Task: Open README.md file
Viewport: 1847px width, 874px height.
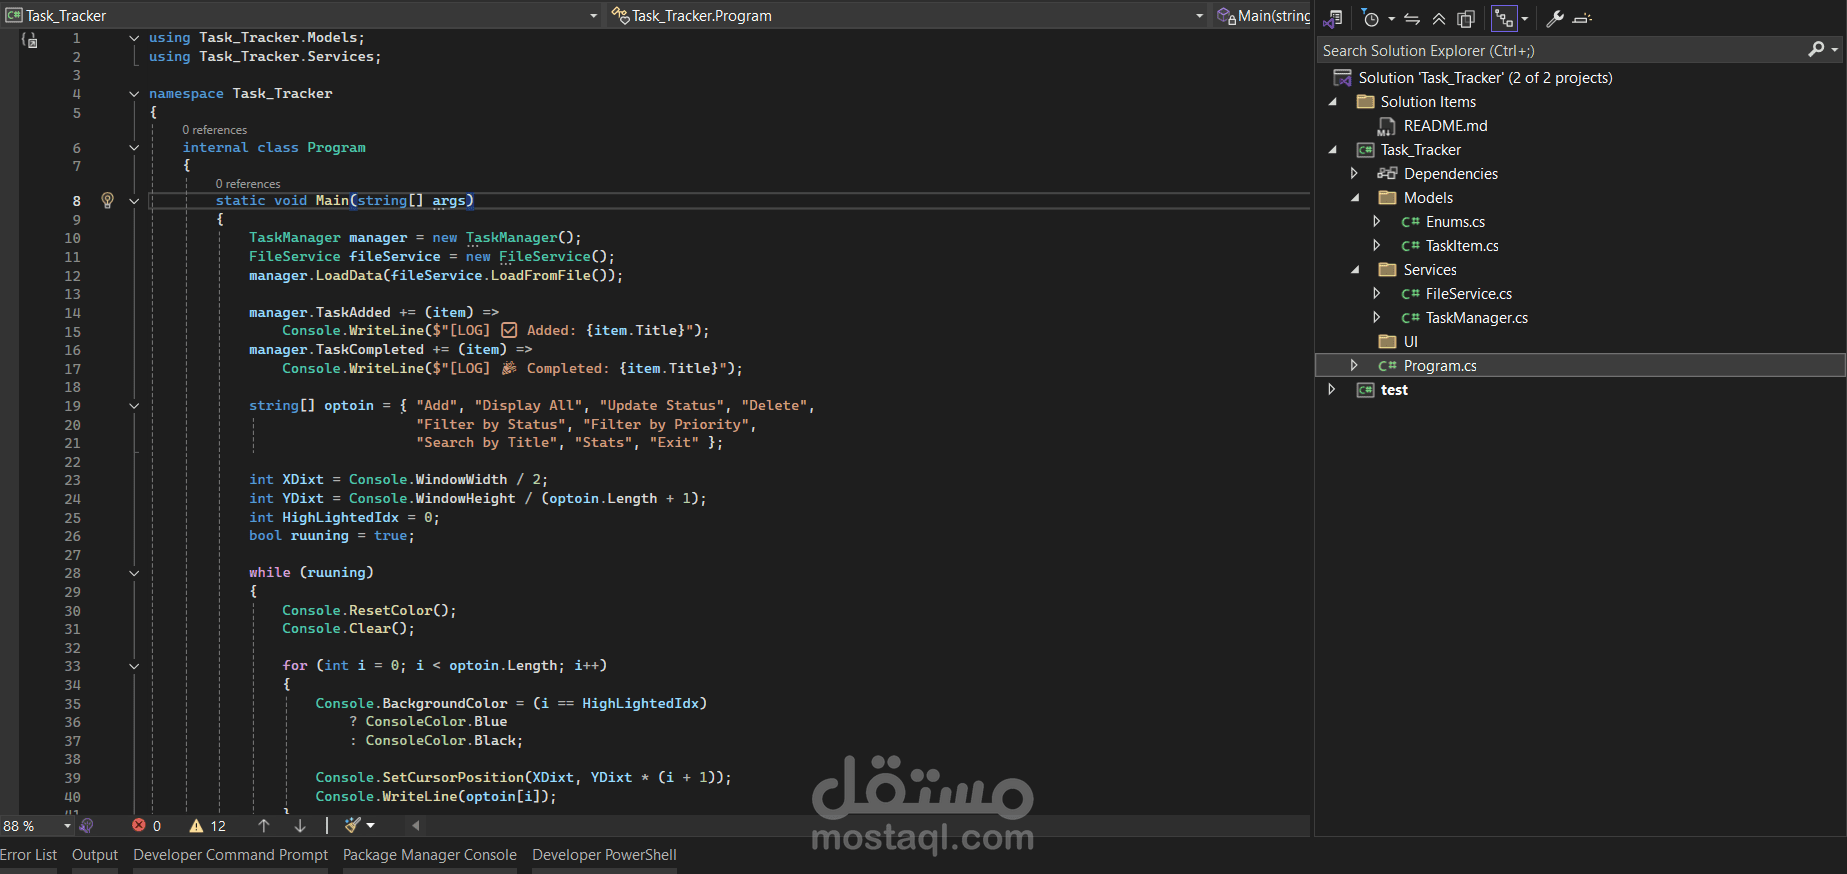Action: [x=1445, y=126]
